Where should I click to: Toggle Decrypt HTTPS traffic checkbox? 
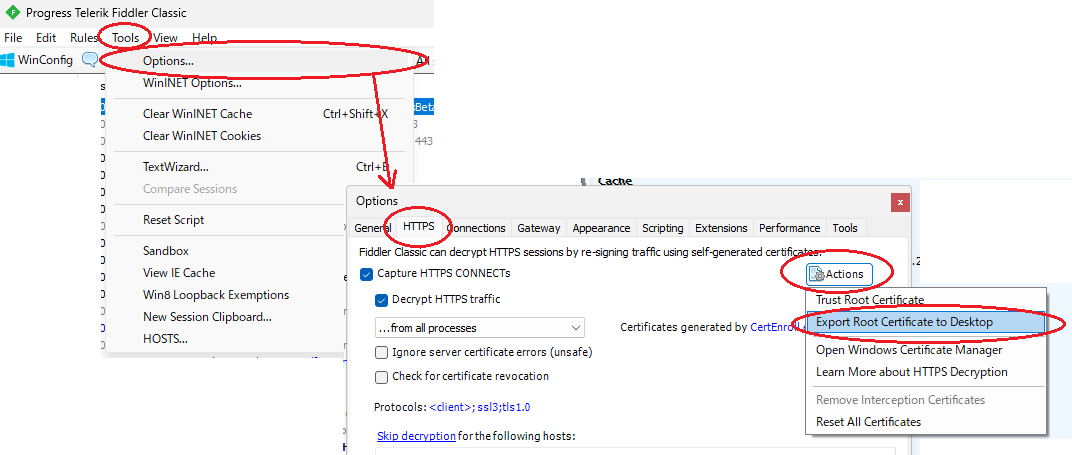(x=381, y=300)
